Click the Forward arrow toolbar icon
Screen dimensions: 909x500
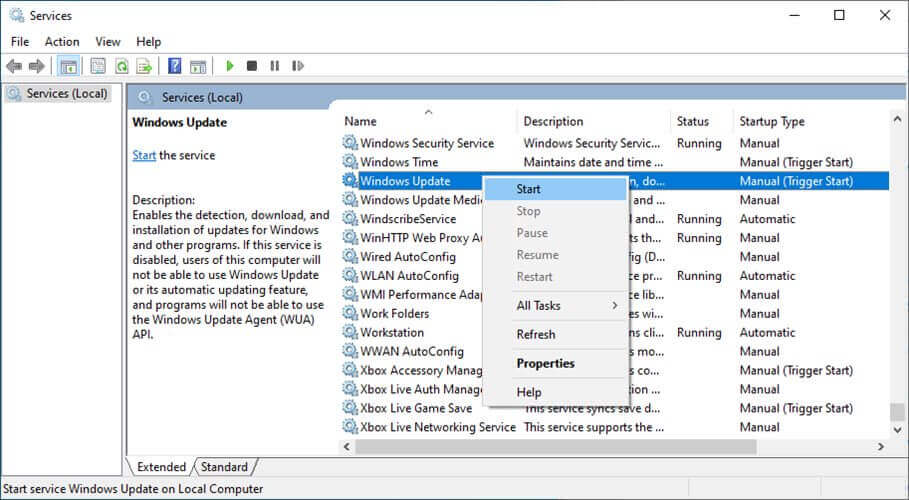click(x=37, y=66)
